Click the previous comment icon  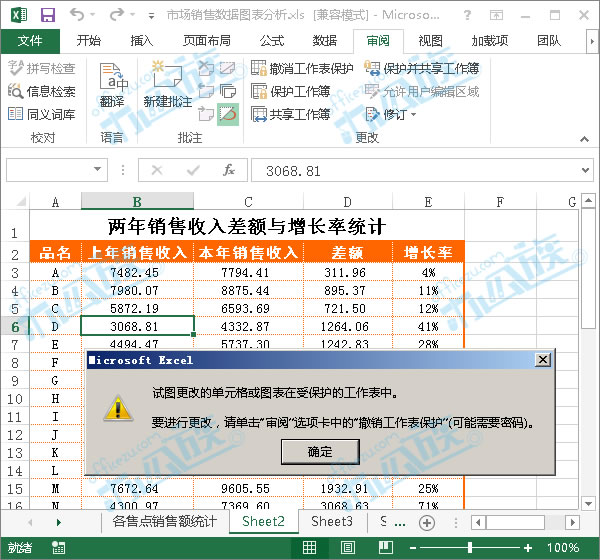pos(206,91)
